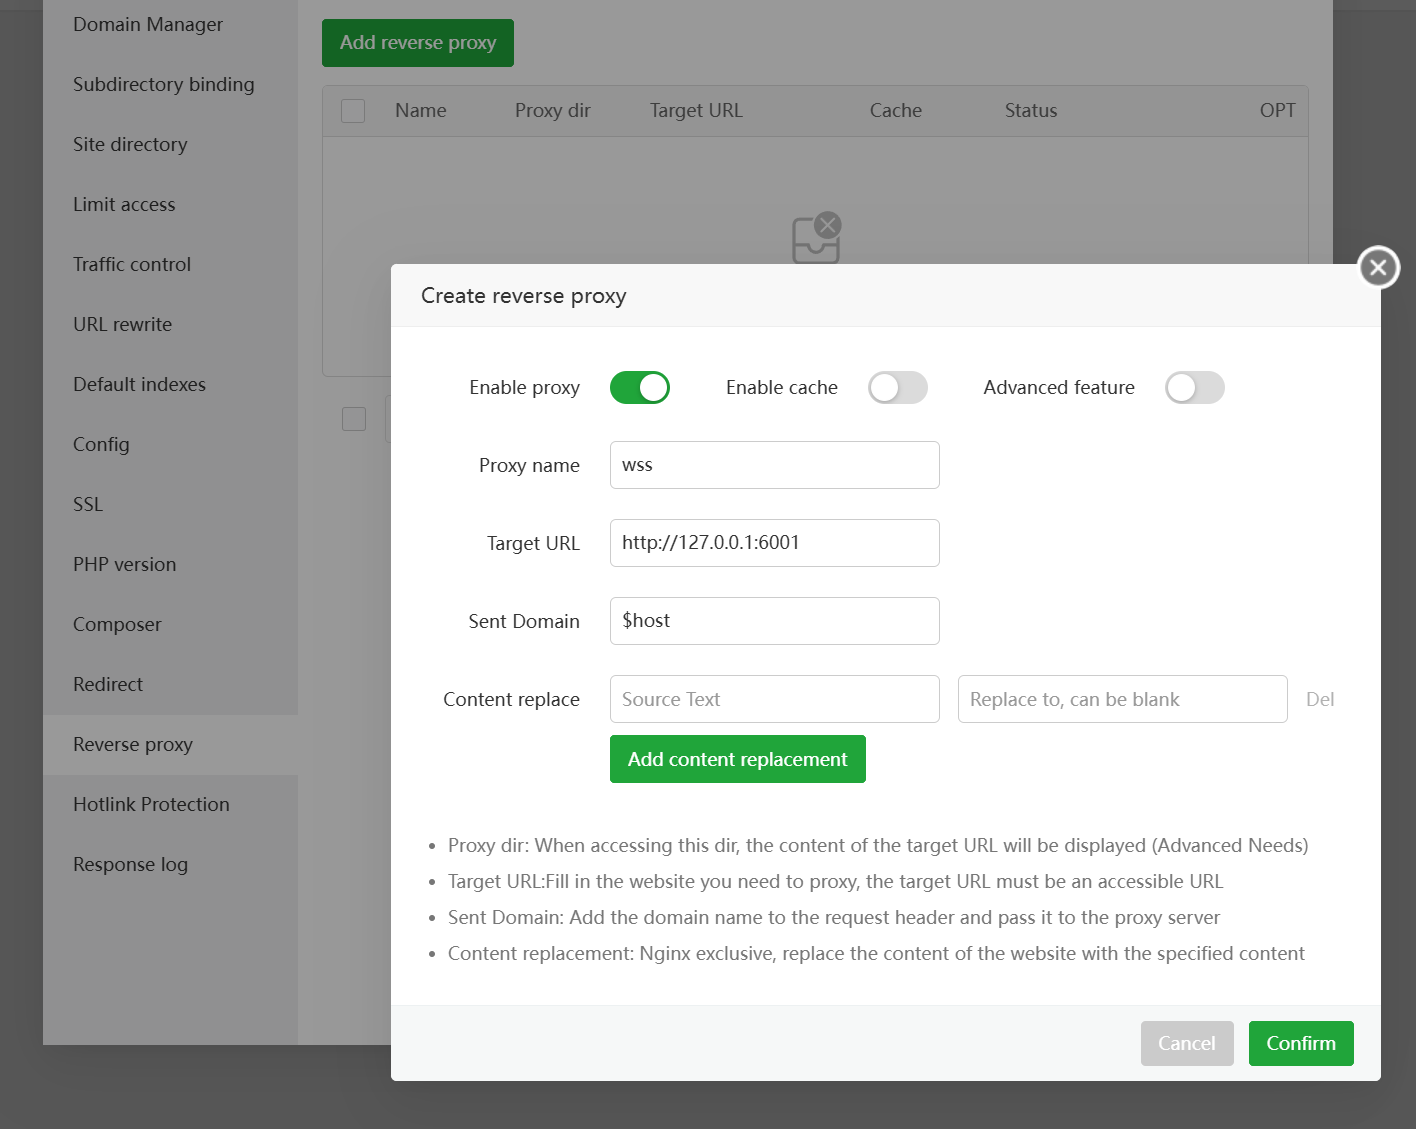Click the Name column header
Screen dimensions: 1416x1129
421,111
